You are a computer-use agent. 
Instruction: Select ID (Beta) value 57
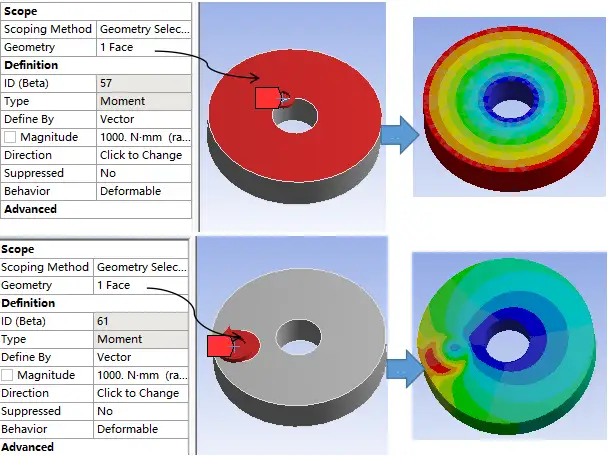[144, 83]
